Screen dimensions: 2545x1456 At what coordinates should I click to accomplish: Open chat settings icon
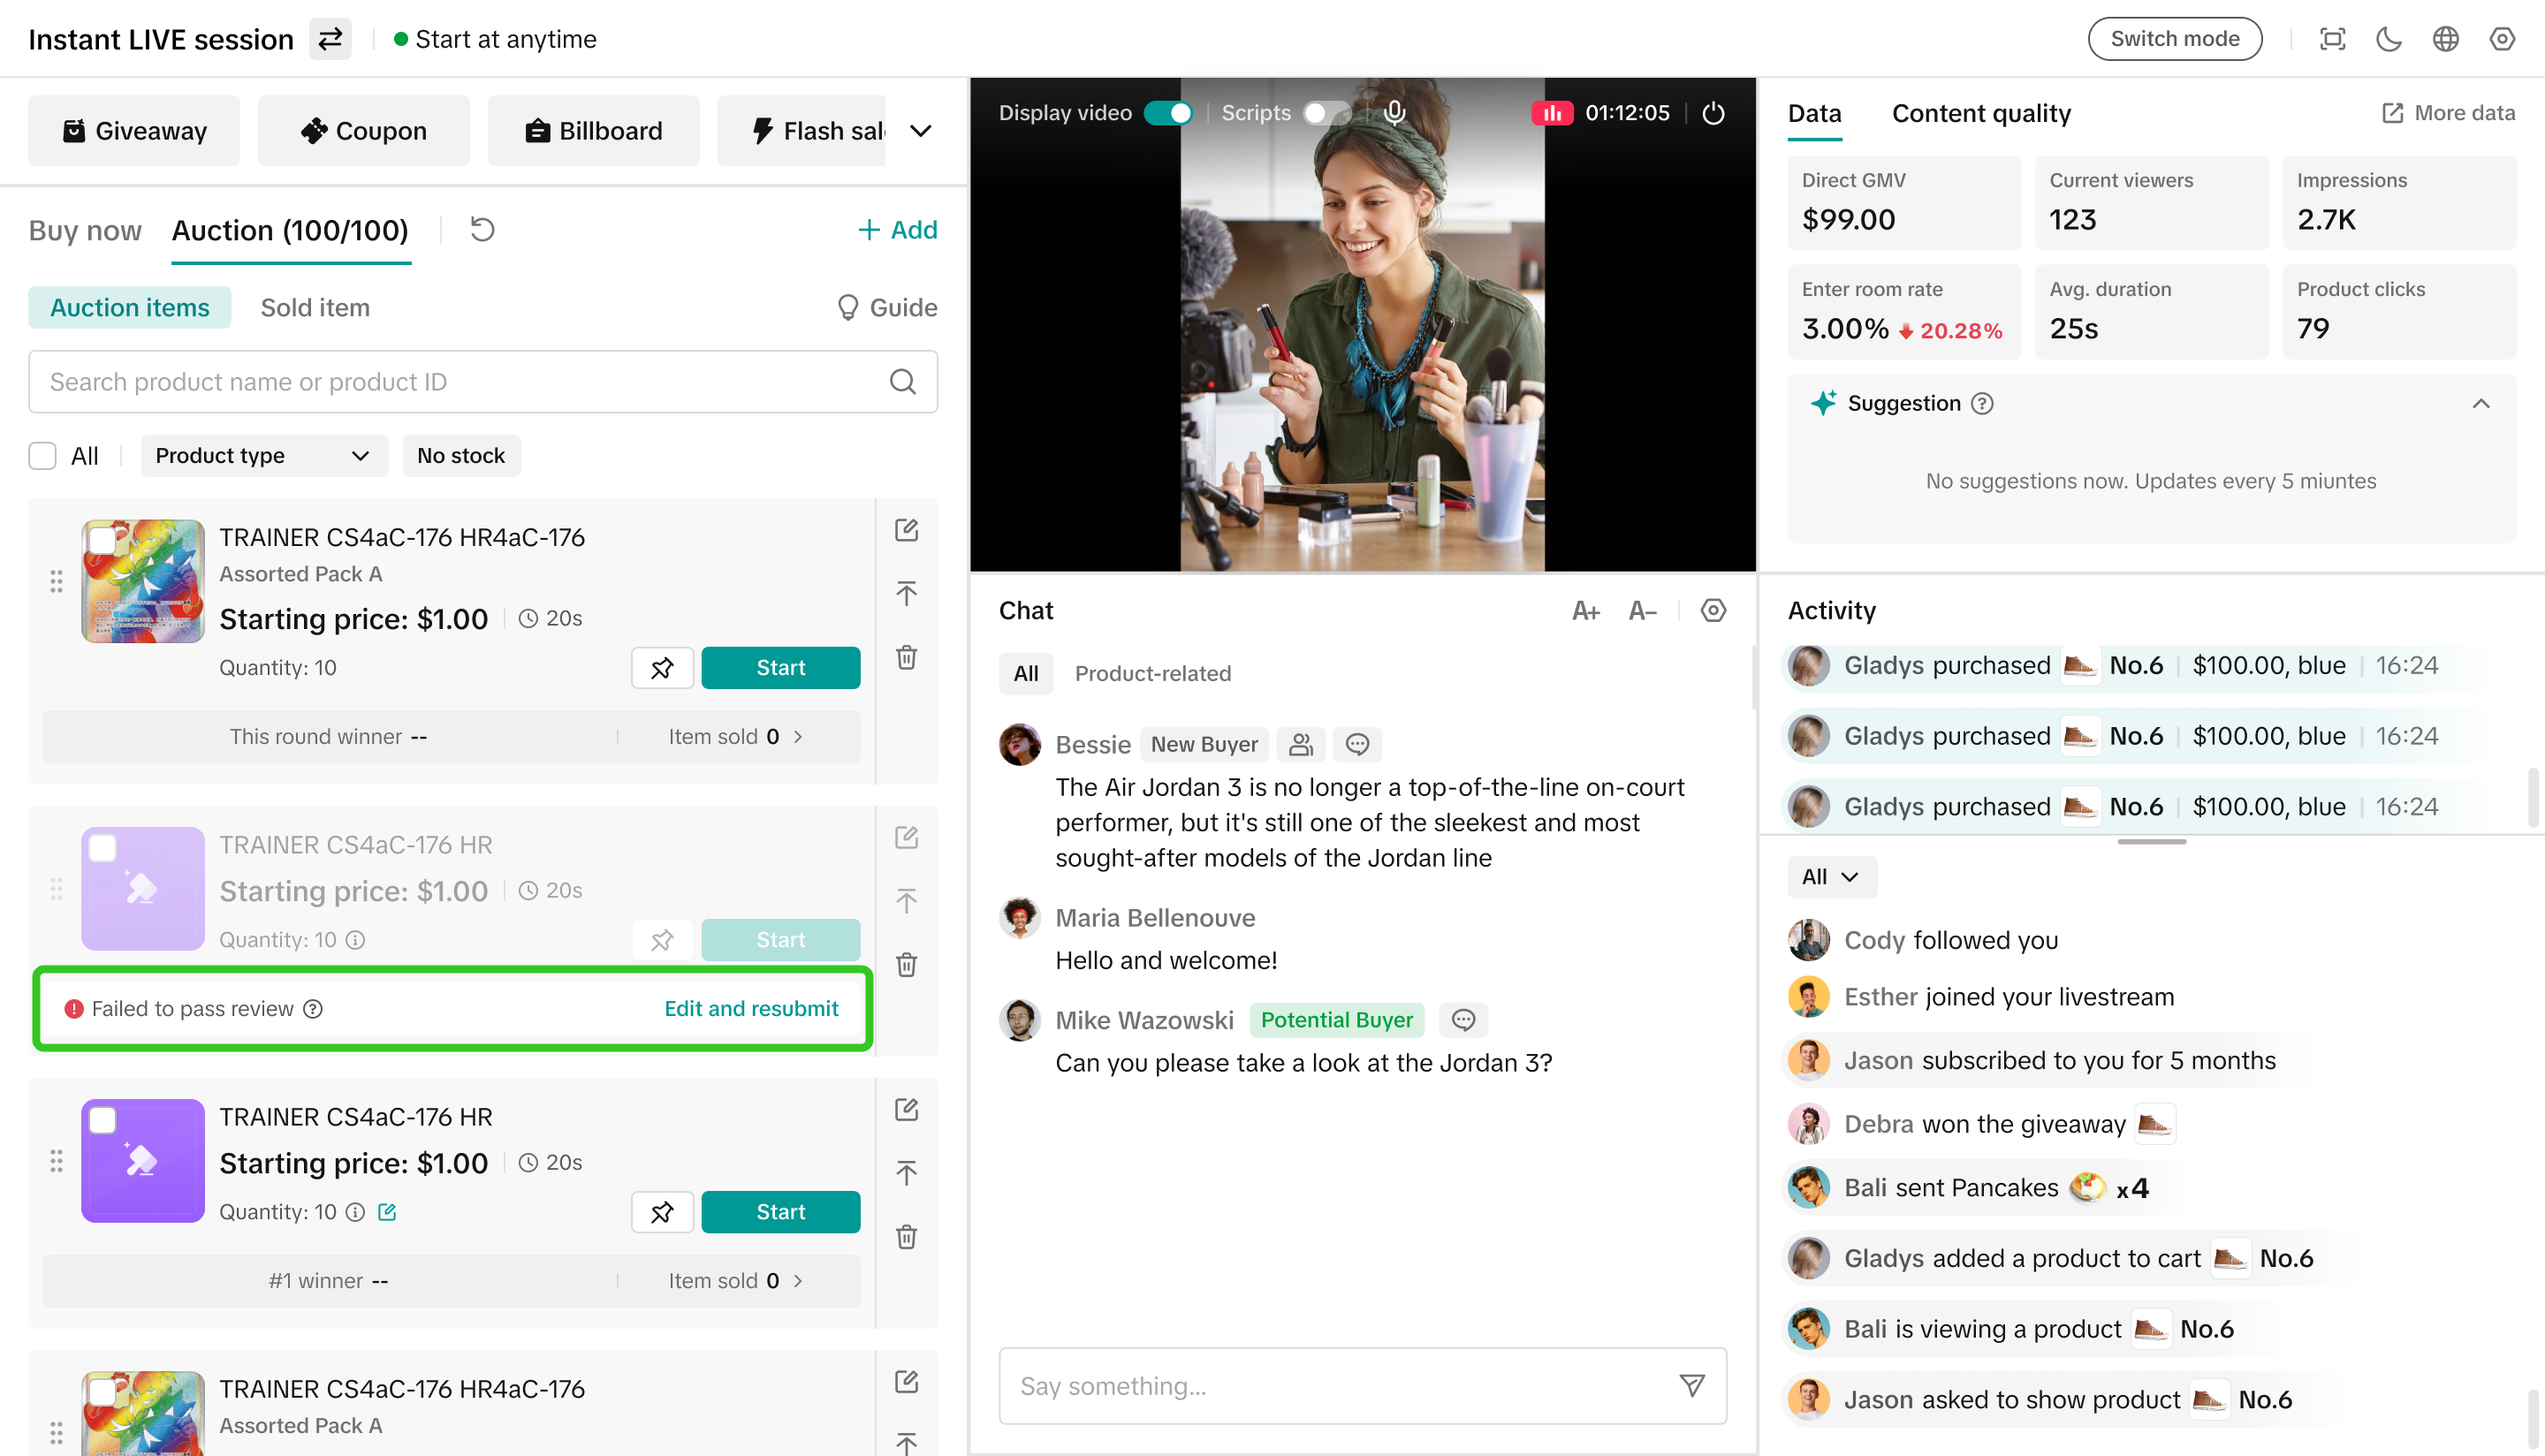point(1713,610)
